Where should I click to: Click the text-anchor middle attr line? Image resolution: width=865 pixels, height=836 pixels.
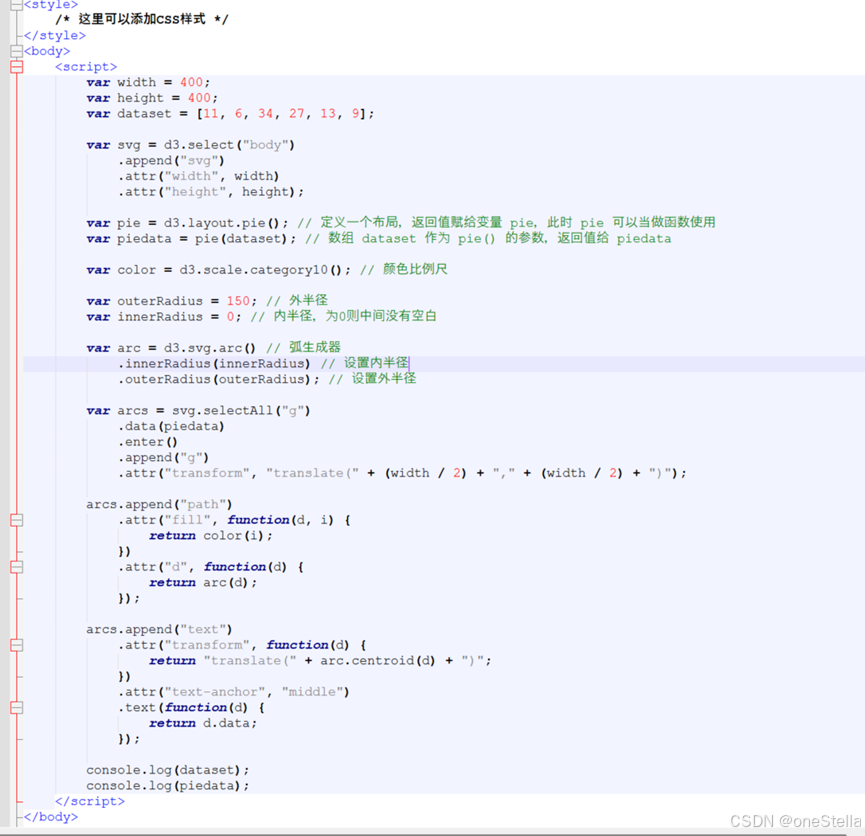[233, 693]
